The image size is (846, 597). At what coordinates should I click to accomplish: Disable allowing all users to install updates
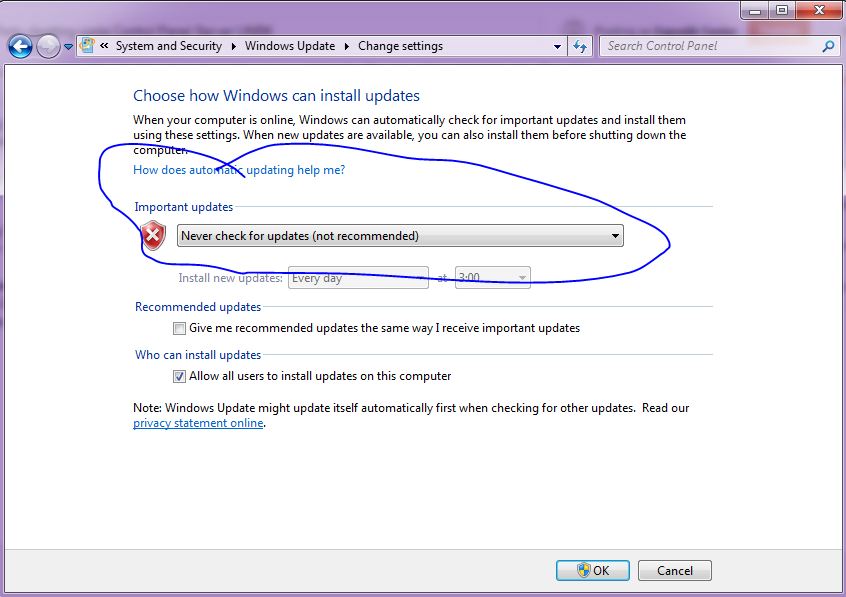tap(179, 376)
